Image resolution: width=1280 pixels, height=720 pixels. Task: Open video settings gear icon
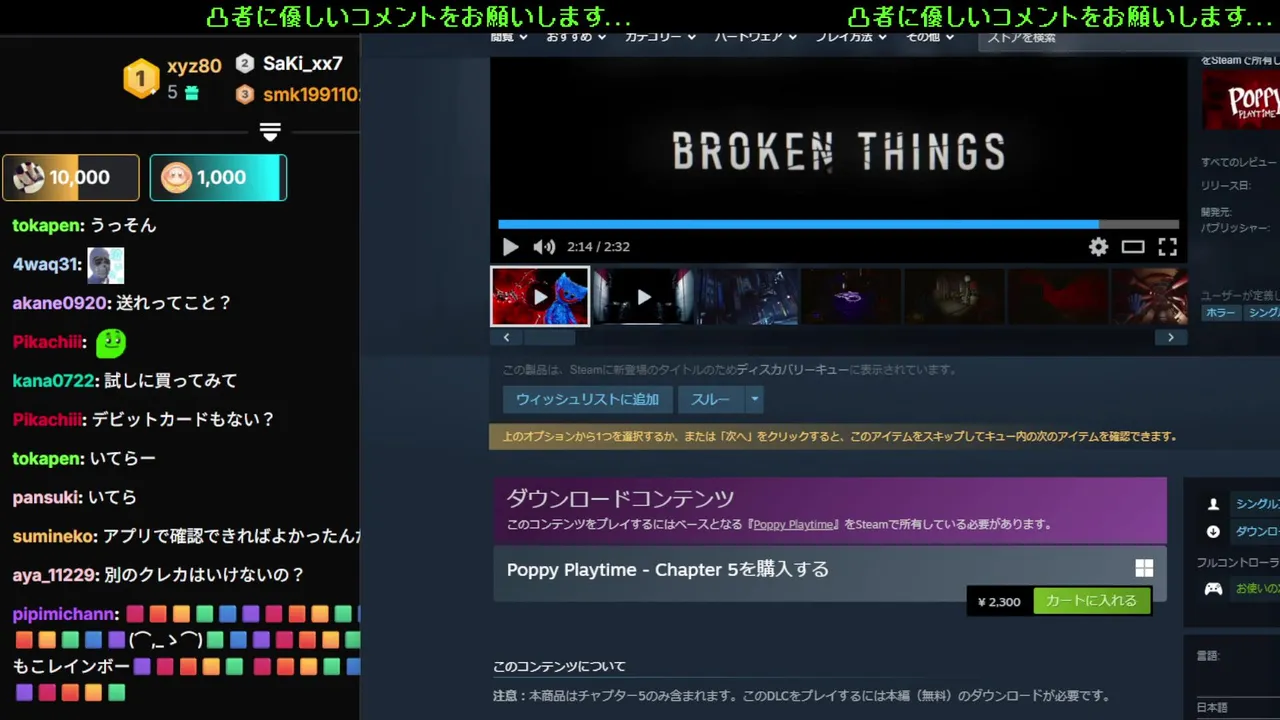pos(1099,247)
